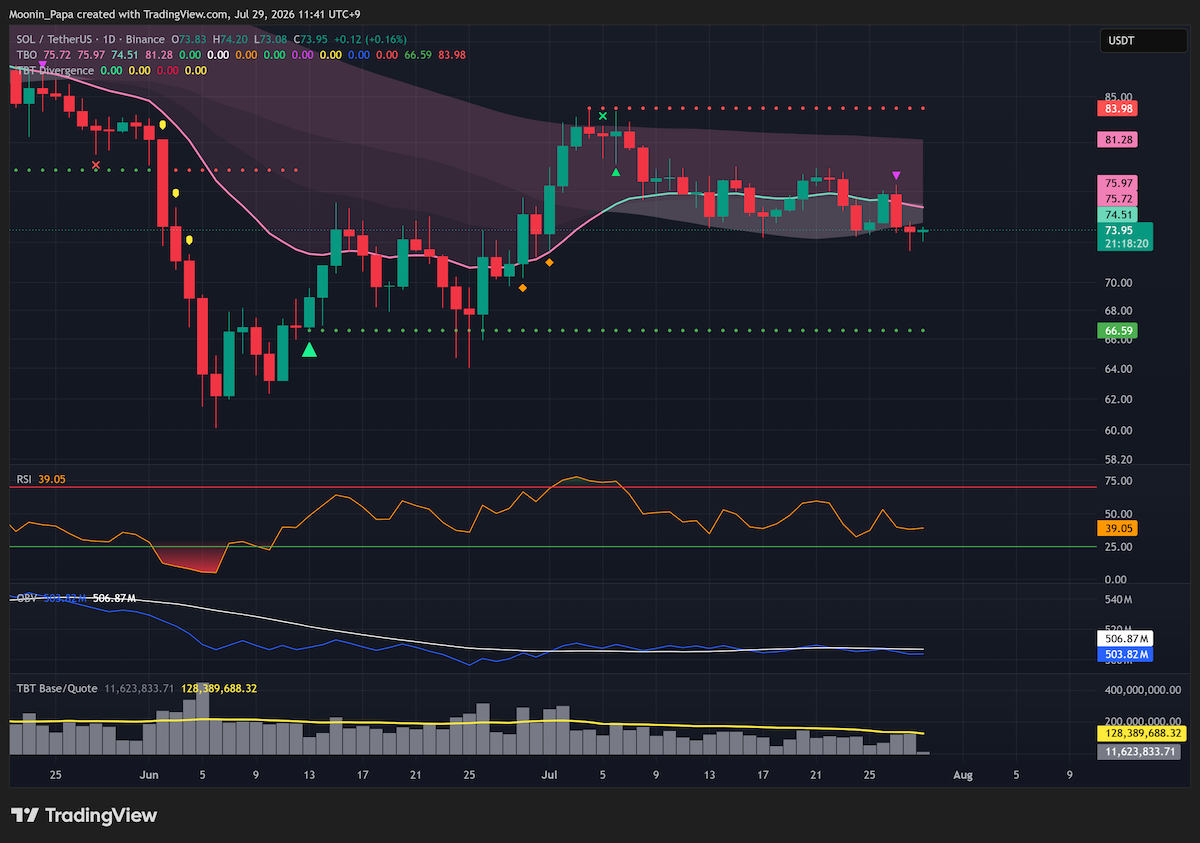Screen dimensions: 1200x843
Task: Click the current price 73.95 countdown label
Action: [x=1125, y=237]
